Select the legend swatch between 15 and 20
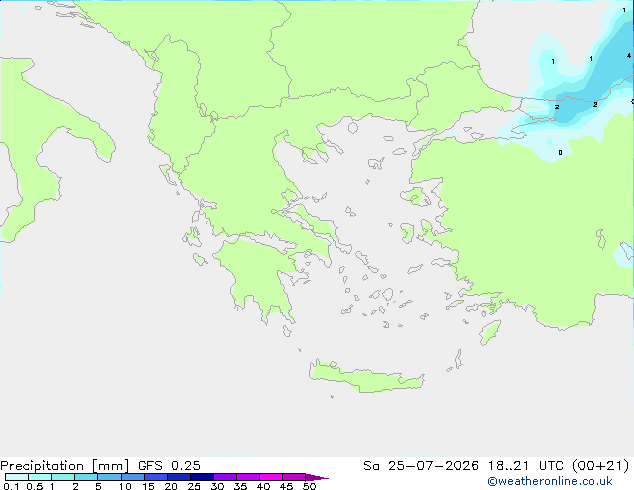This screenshot has width=634, height=490. point(155,477)
